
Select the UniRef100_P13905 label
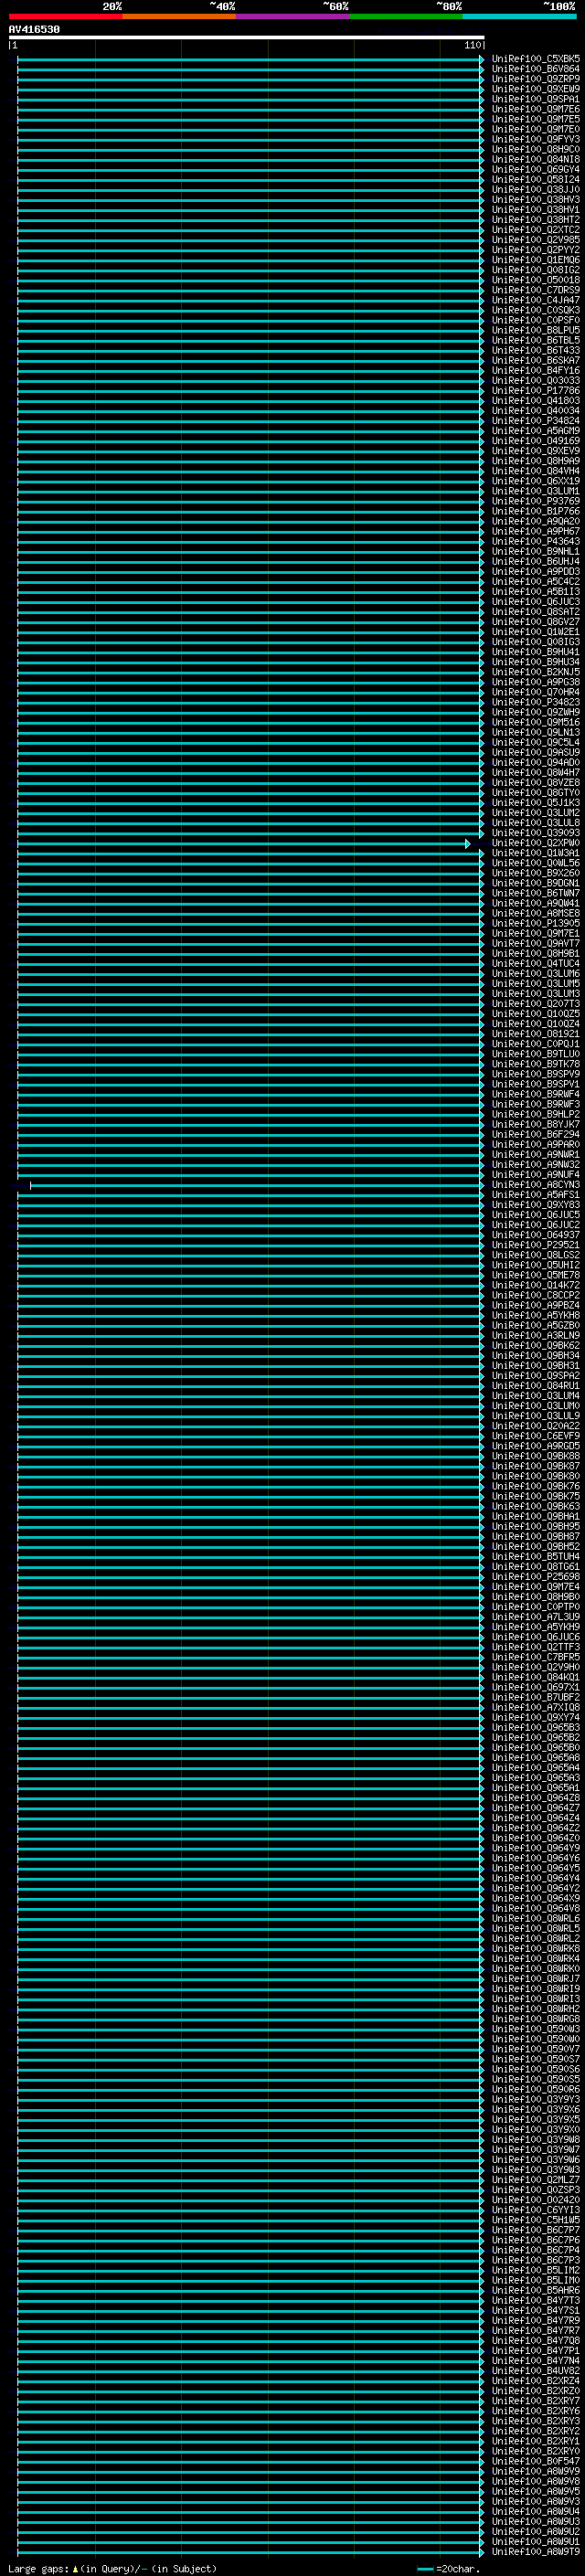536,924
